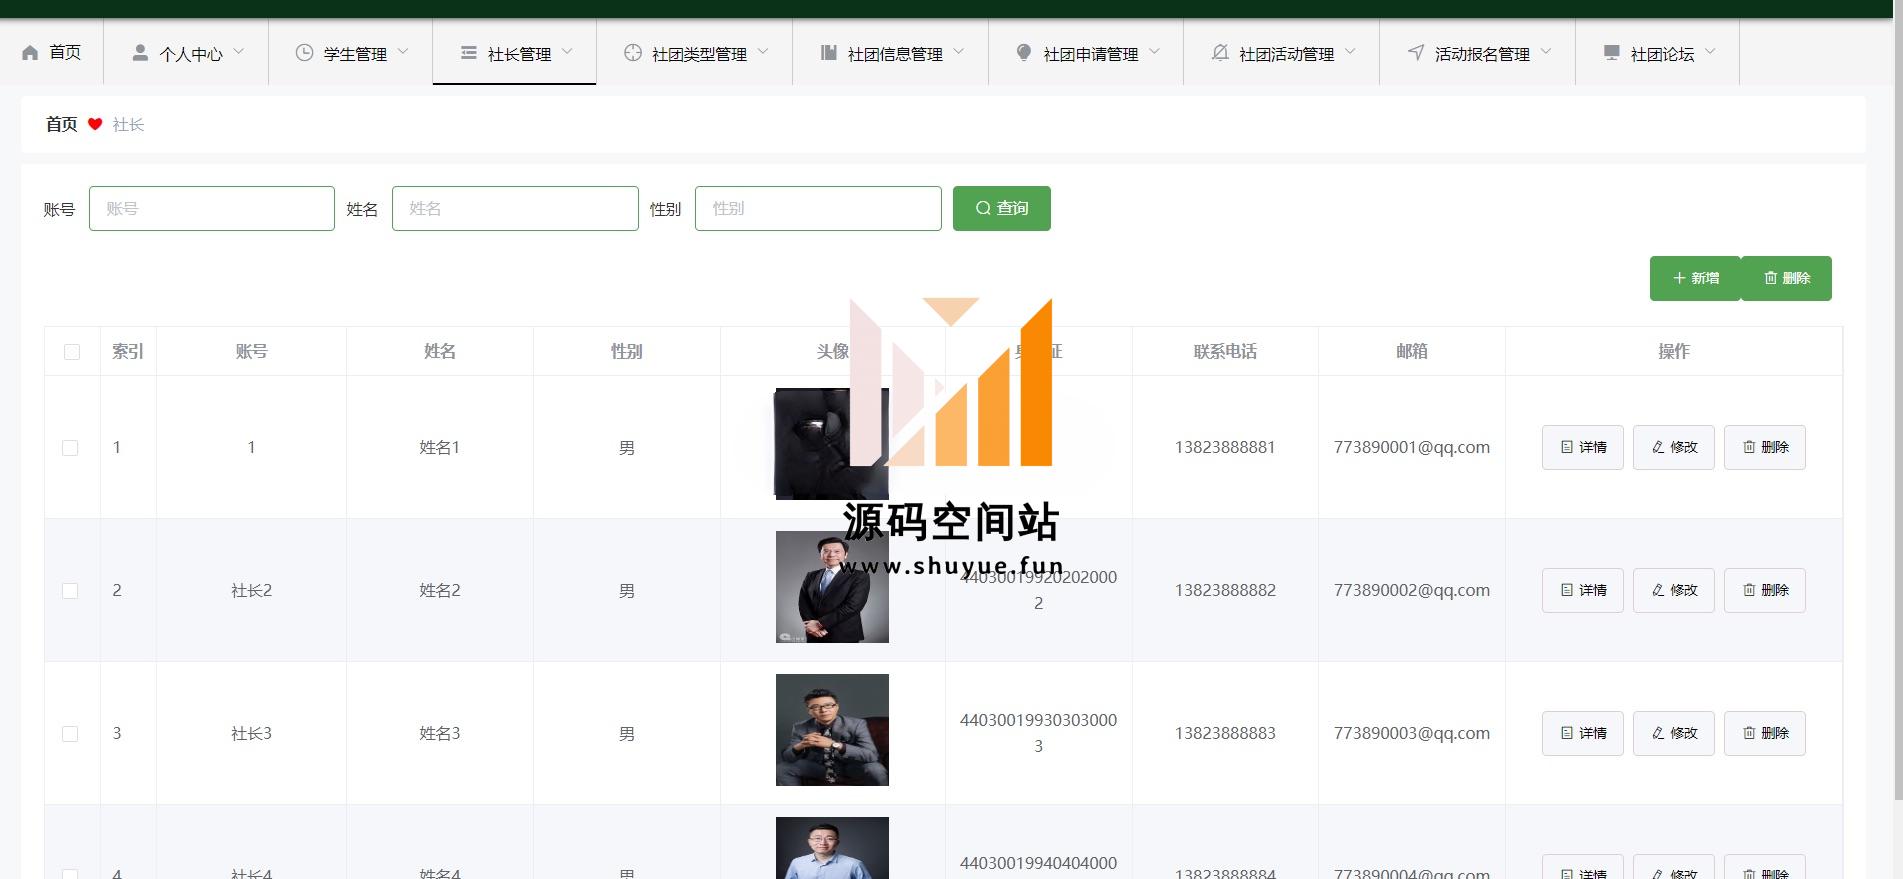Click the vertical page scrollbar
Image resolution: width=1903 pixels, height=879 pixels.
[1898, 400]
